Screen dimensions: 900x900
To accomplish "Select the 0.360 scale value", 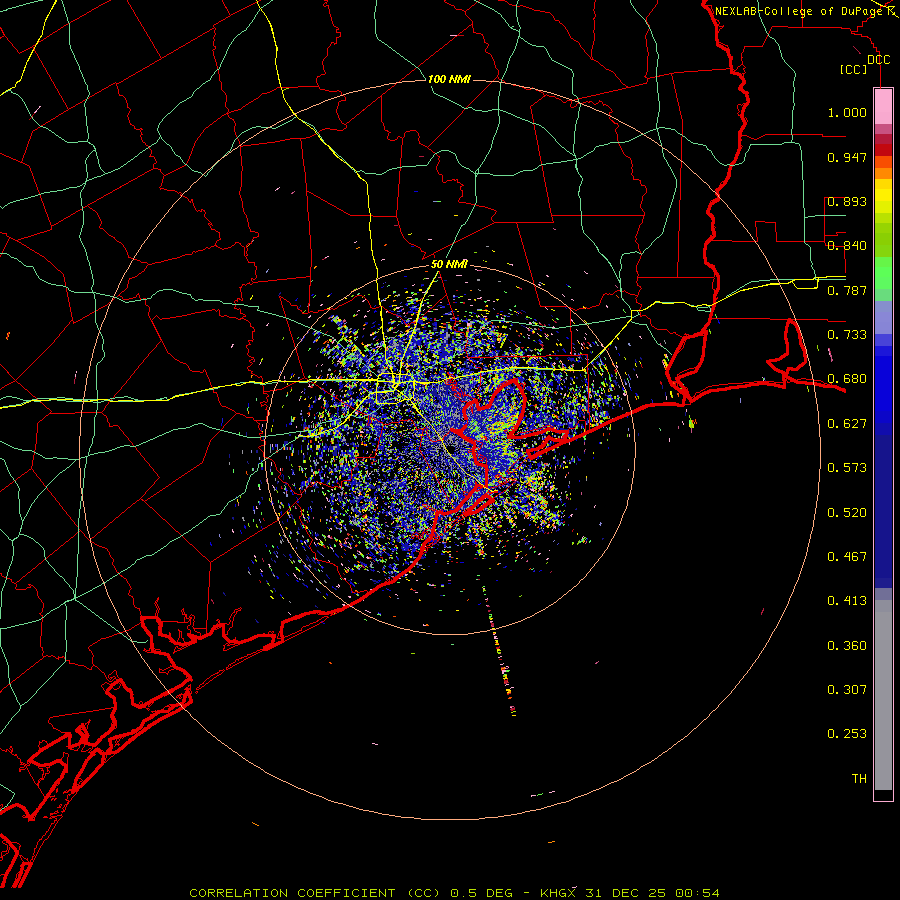I will click(847, 646).
